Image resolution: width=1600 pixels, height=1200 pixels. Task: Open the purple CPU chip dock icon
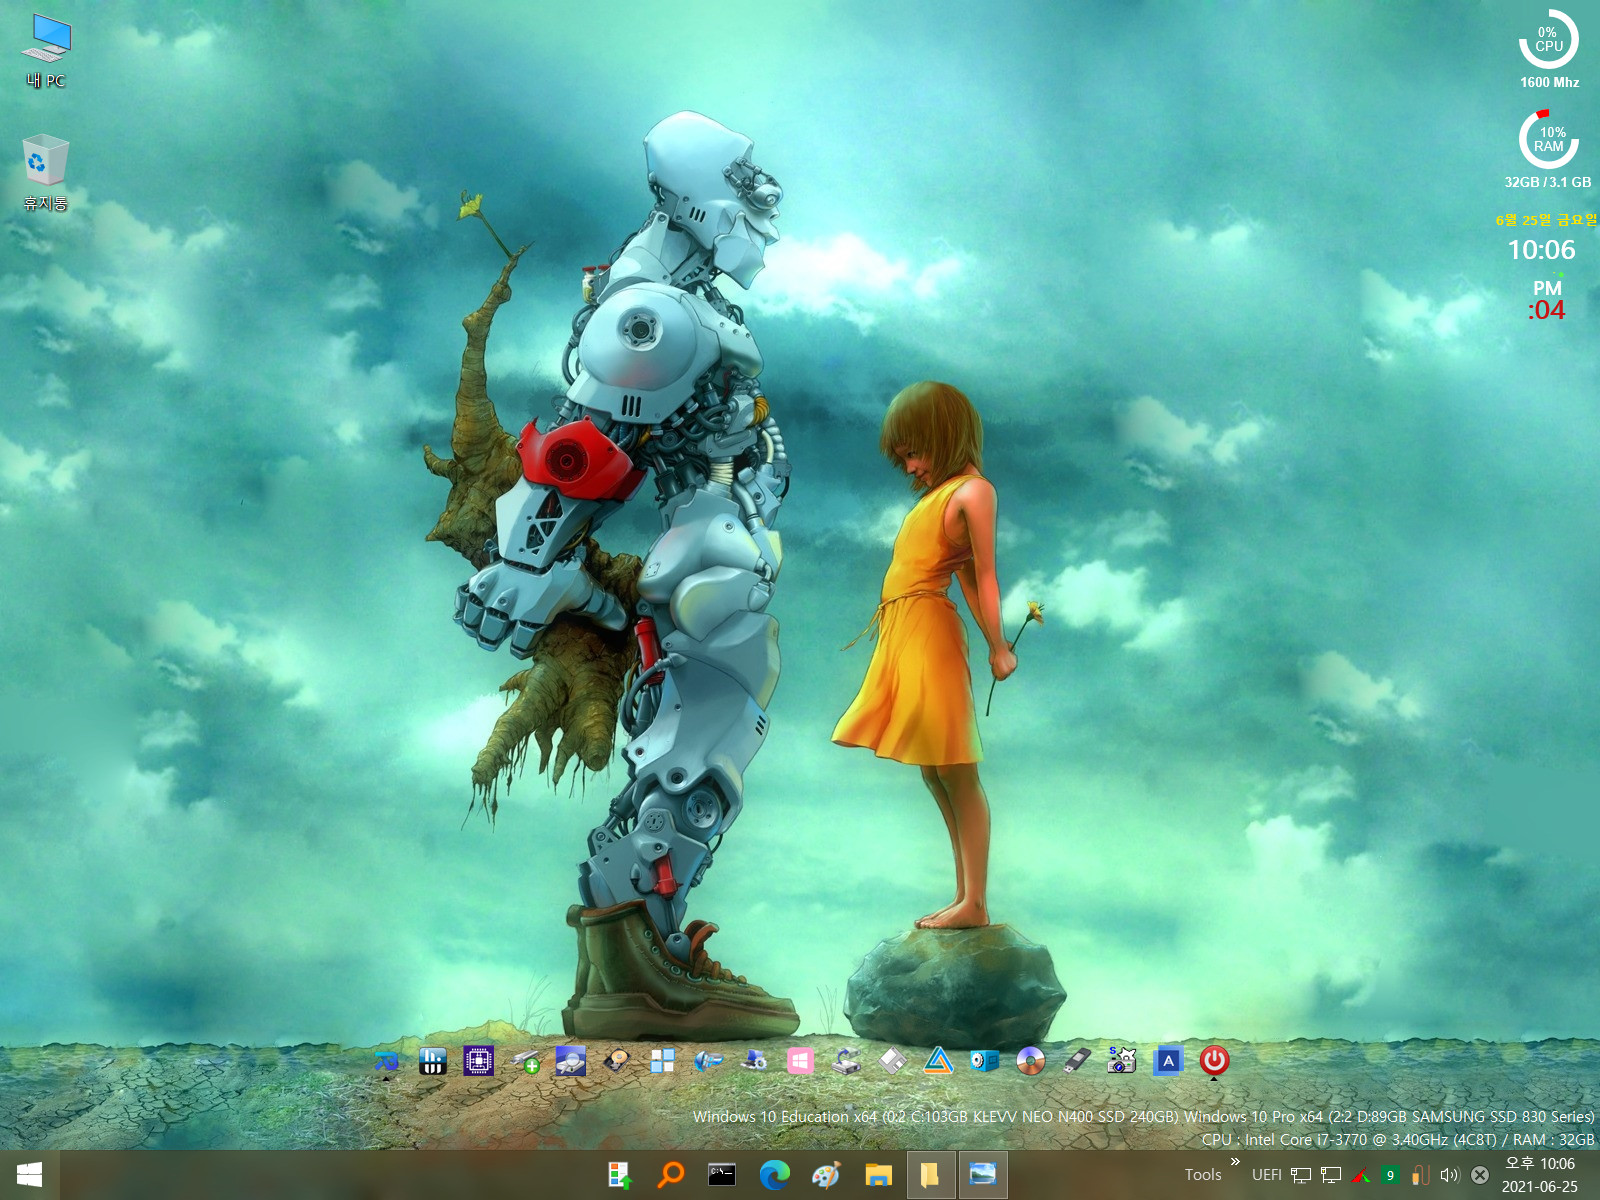coord(479,1061)
